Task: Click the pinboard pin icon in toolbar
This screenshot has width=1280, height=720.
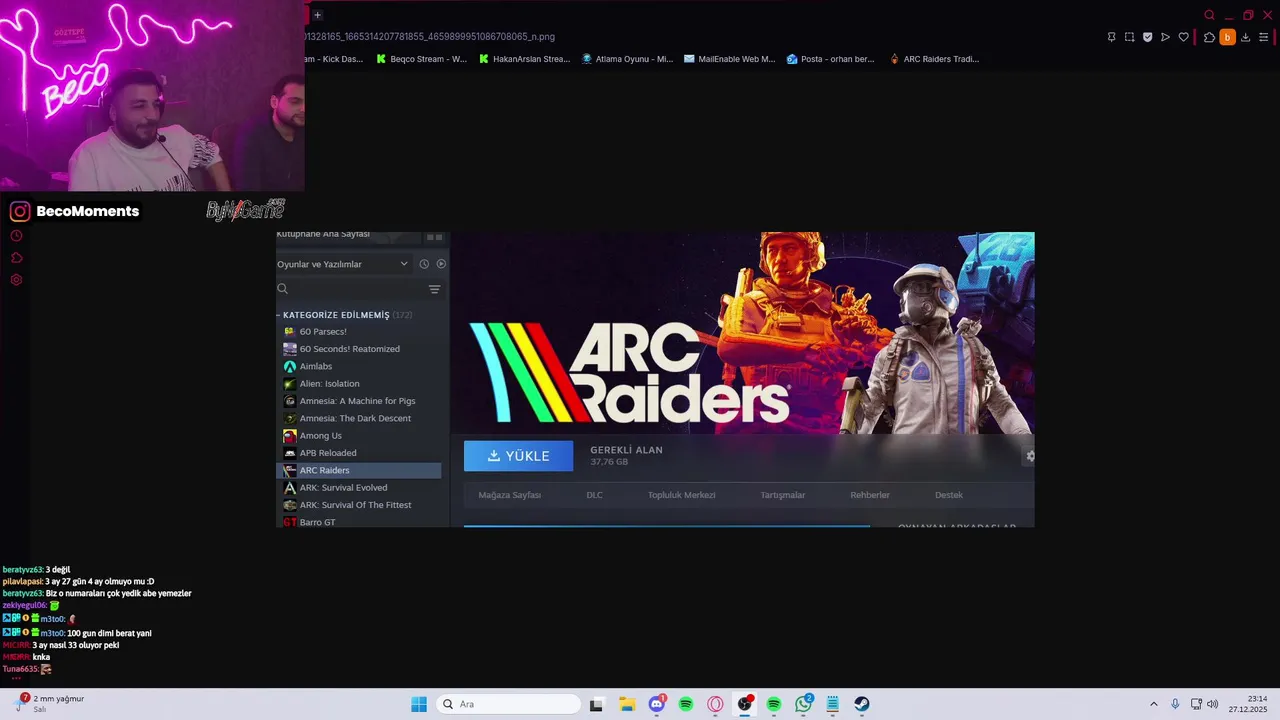Action: [x=1111, y=37]
